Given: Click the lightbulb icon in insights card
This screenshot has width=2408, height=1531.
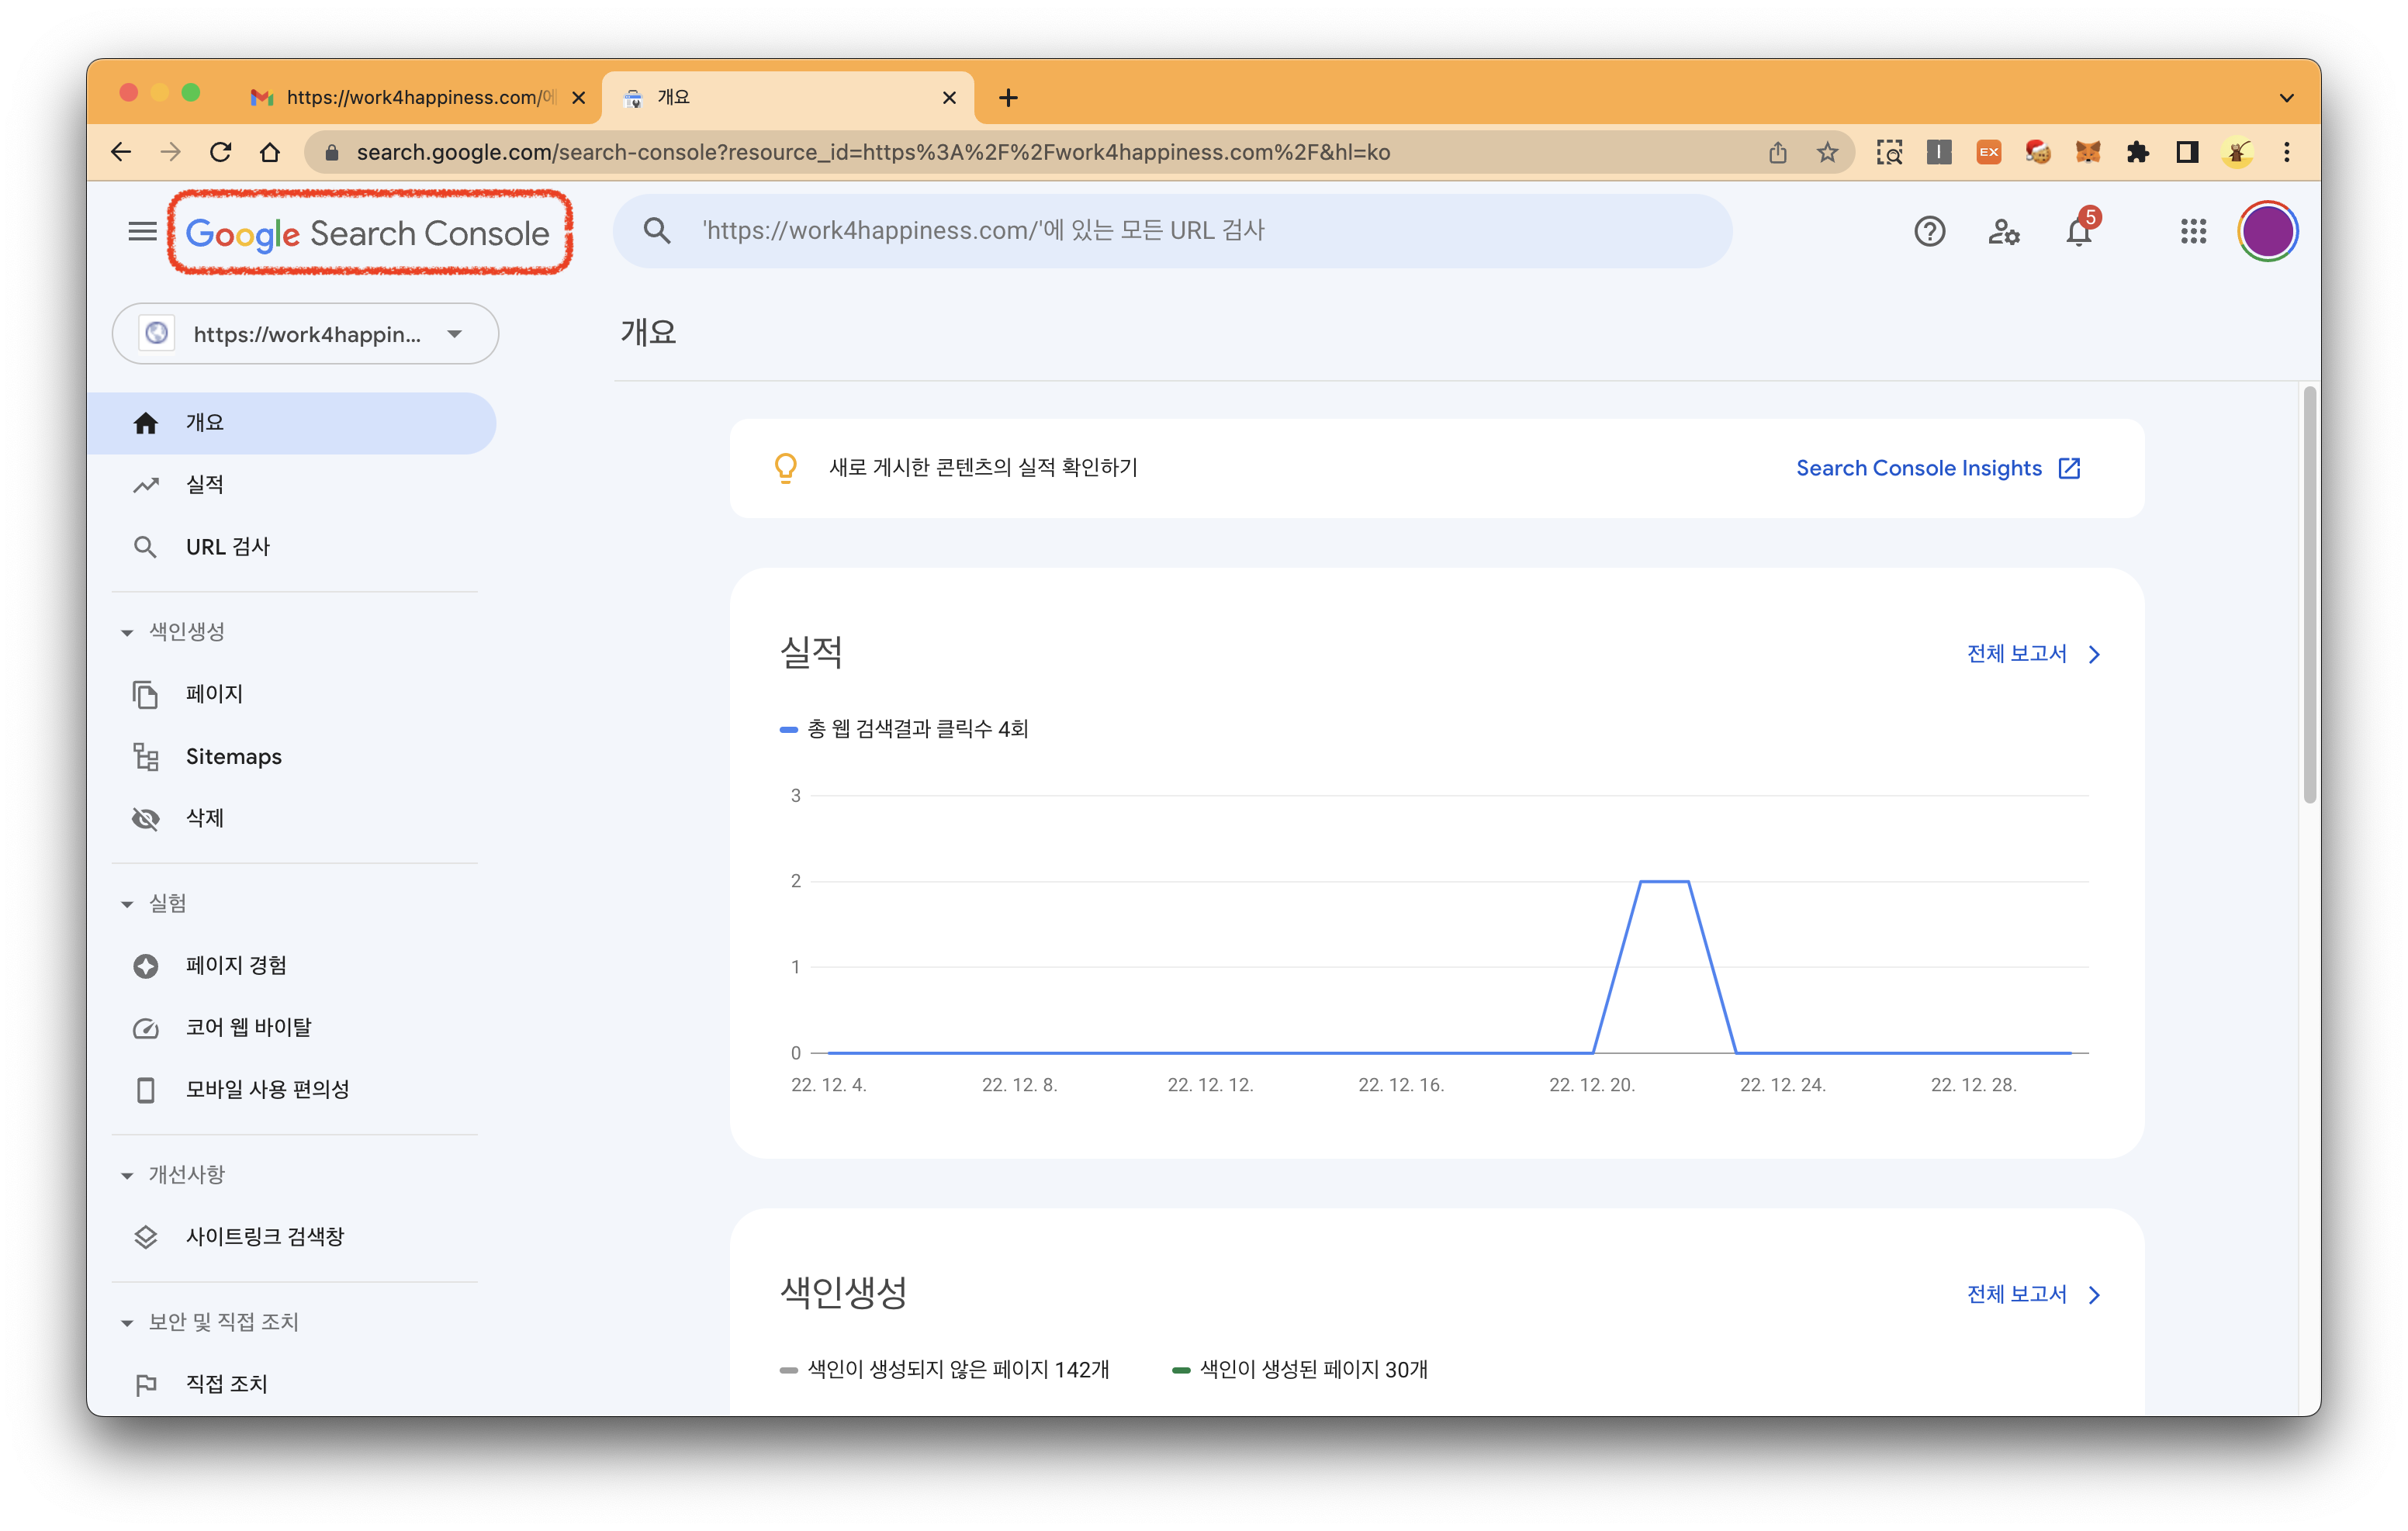Looking at the screenshot, I should 786,468.
